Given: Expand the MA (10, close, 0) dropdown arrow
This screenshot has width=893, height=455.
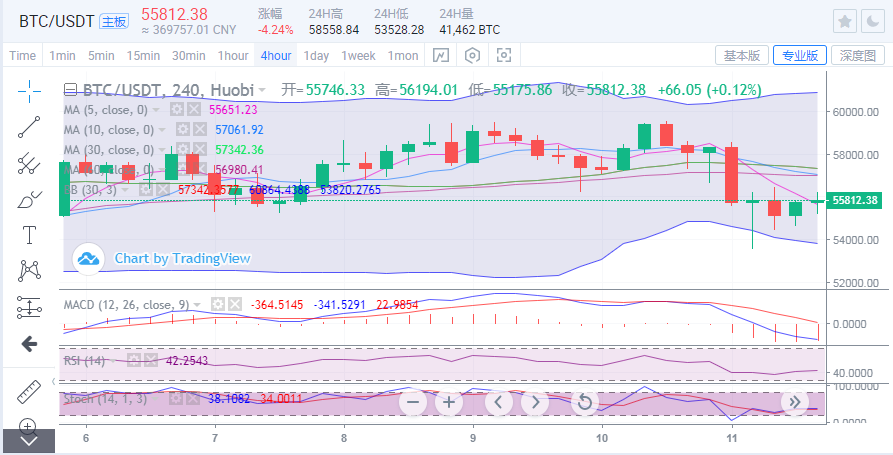Looking at the screenshot, I should point(162,130).
